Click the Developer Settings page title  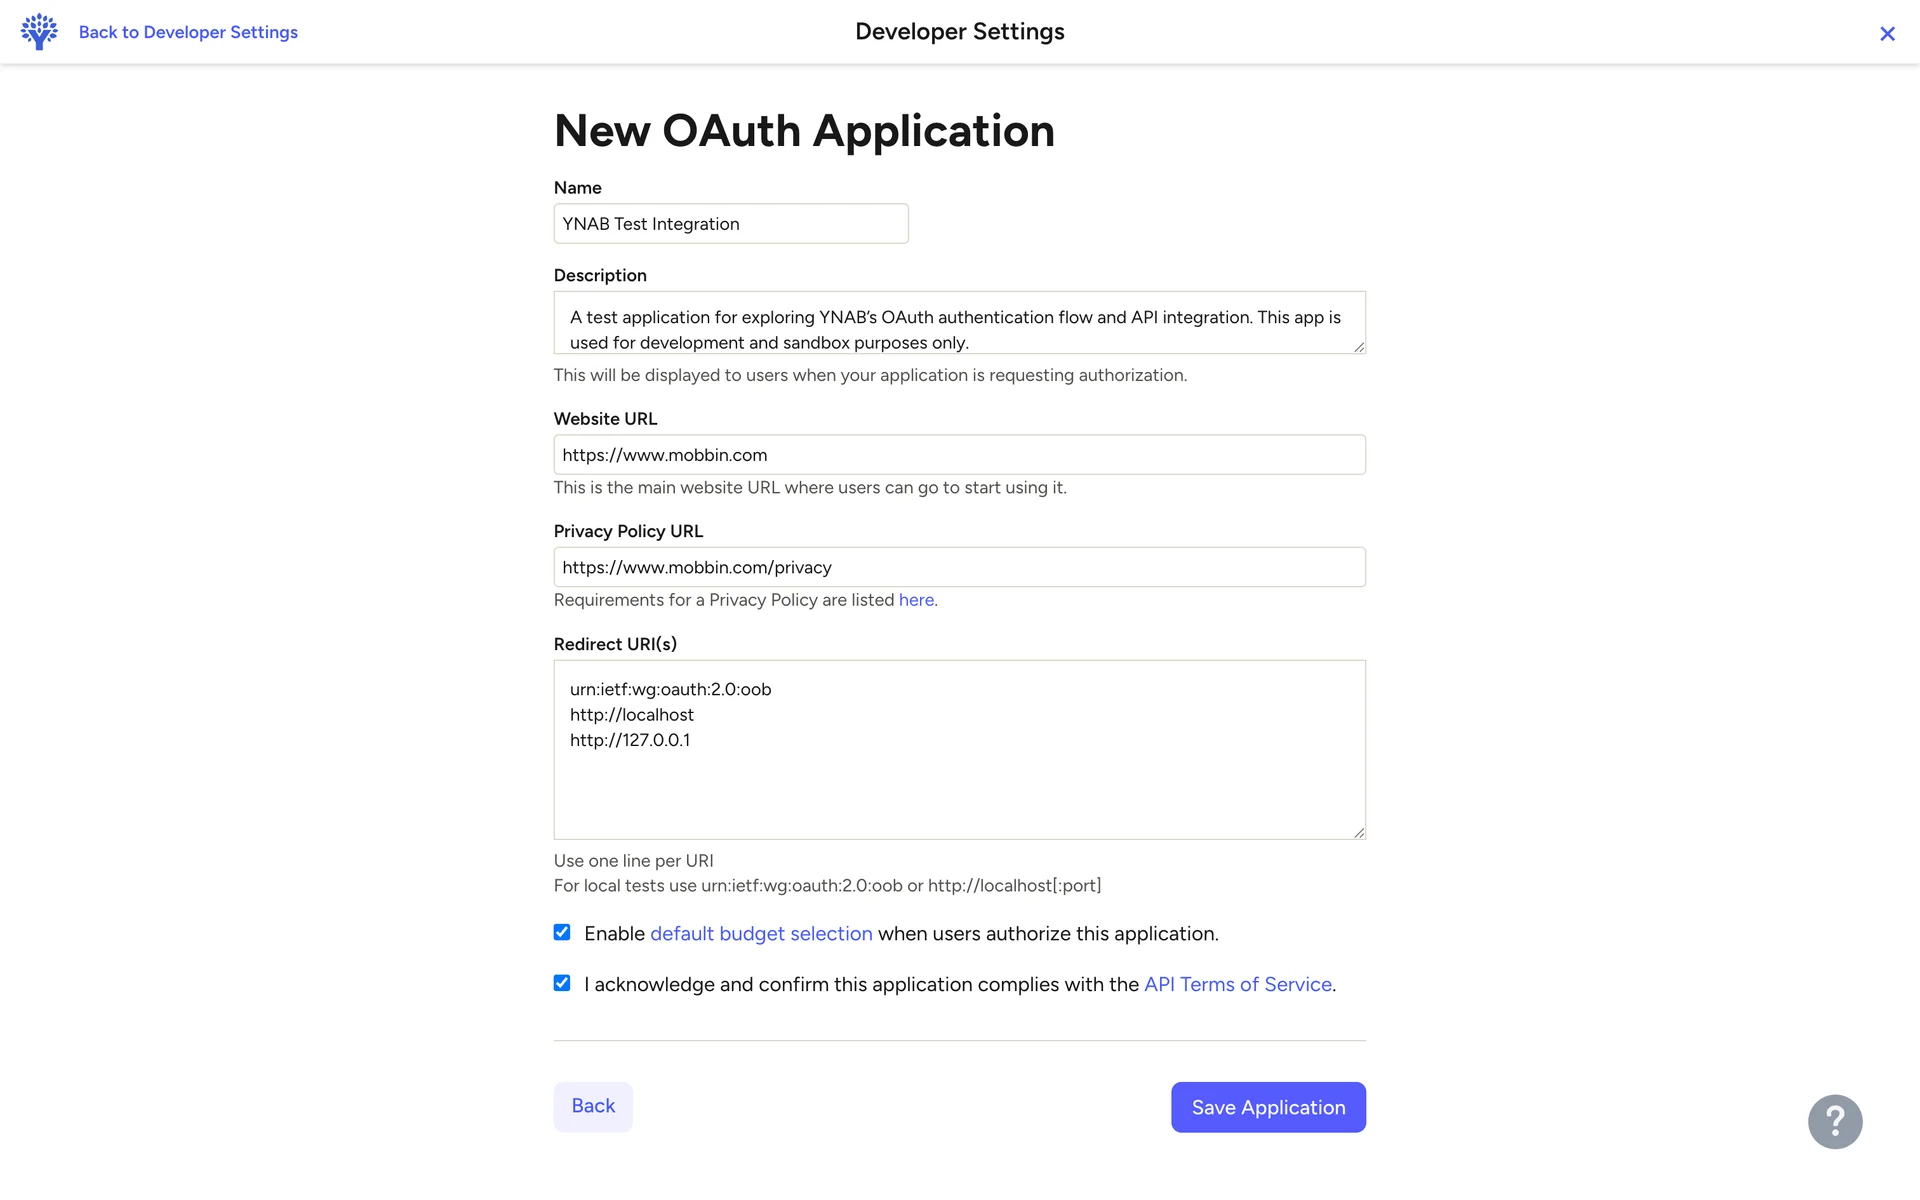pos(959,32)
